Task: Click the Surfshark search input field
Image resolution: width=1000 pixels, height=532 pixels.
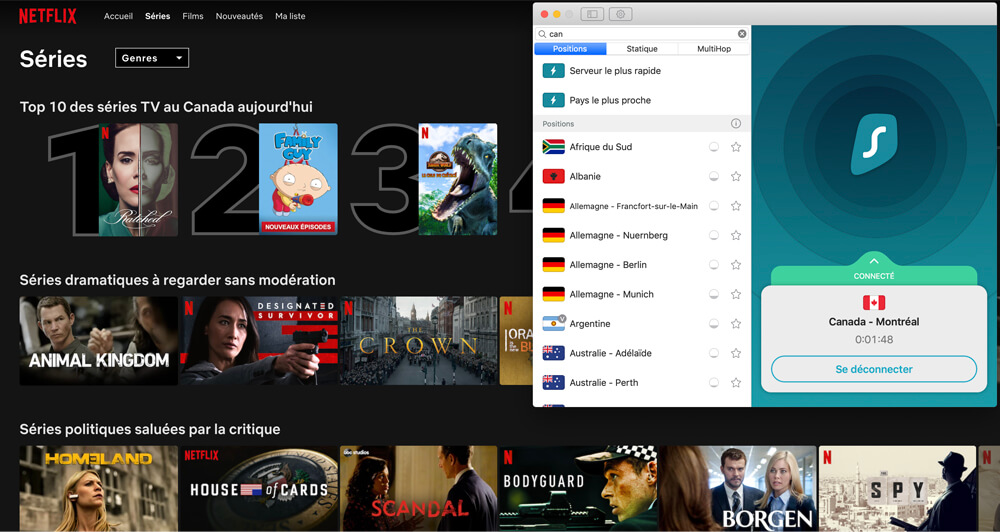Action: (x=642, y=34)
